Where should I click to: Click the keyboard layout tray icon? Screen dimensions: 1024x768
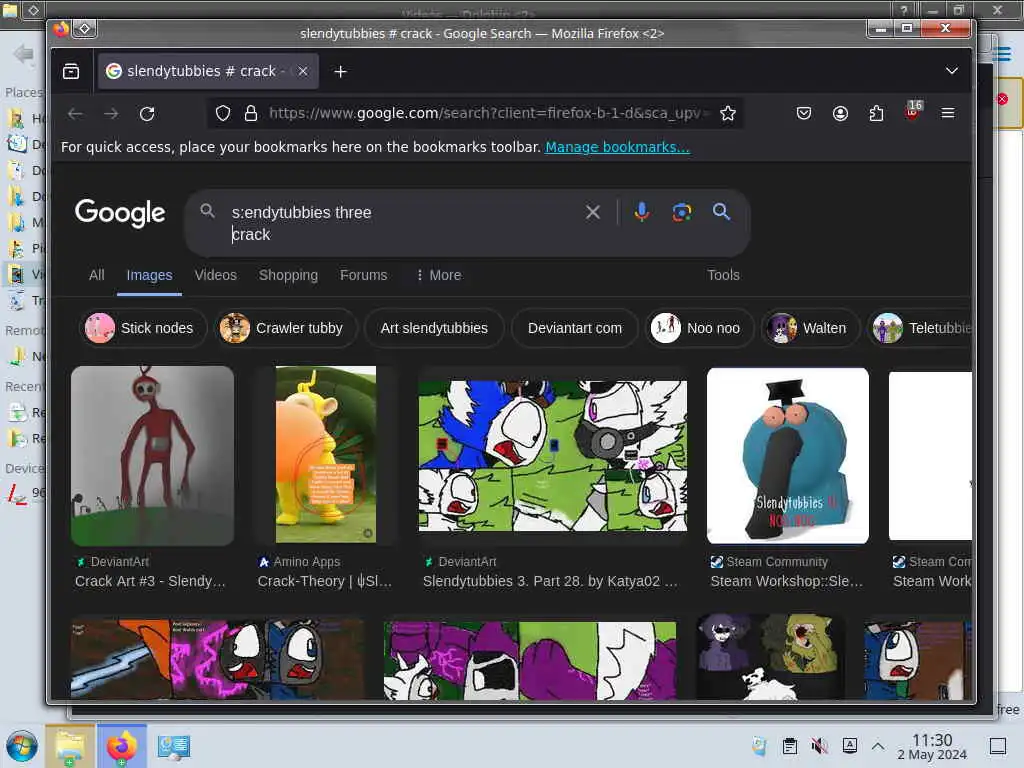coord(850,745)
